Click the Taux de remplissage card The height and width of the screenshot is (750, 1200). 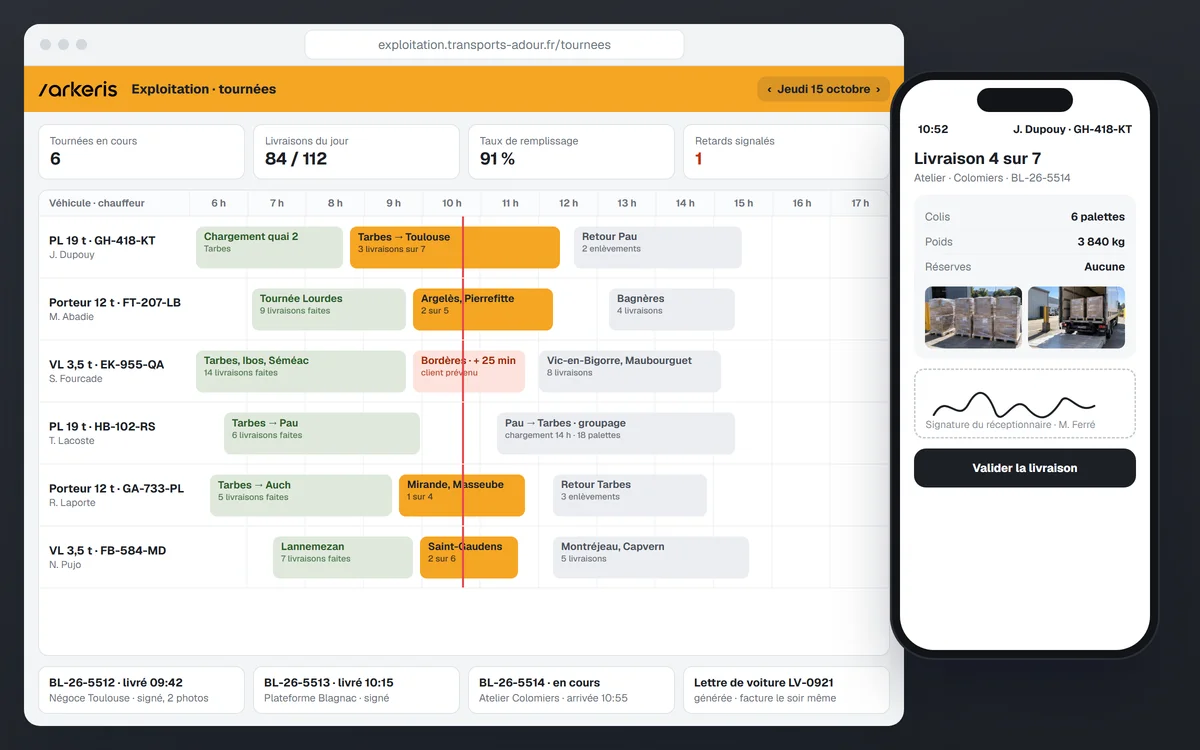pos(571,152)
